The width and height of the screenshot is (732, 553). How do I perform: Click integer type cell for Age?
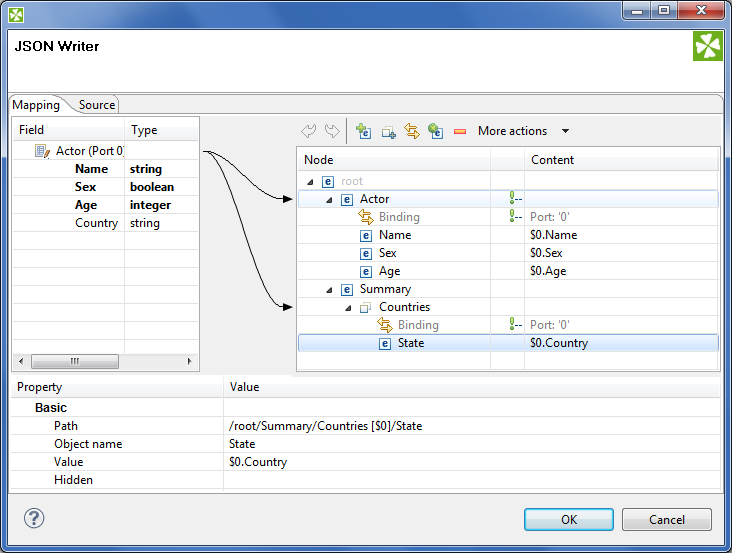[150, 205]
